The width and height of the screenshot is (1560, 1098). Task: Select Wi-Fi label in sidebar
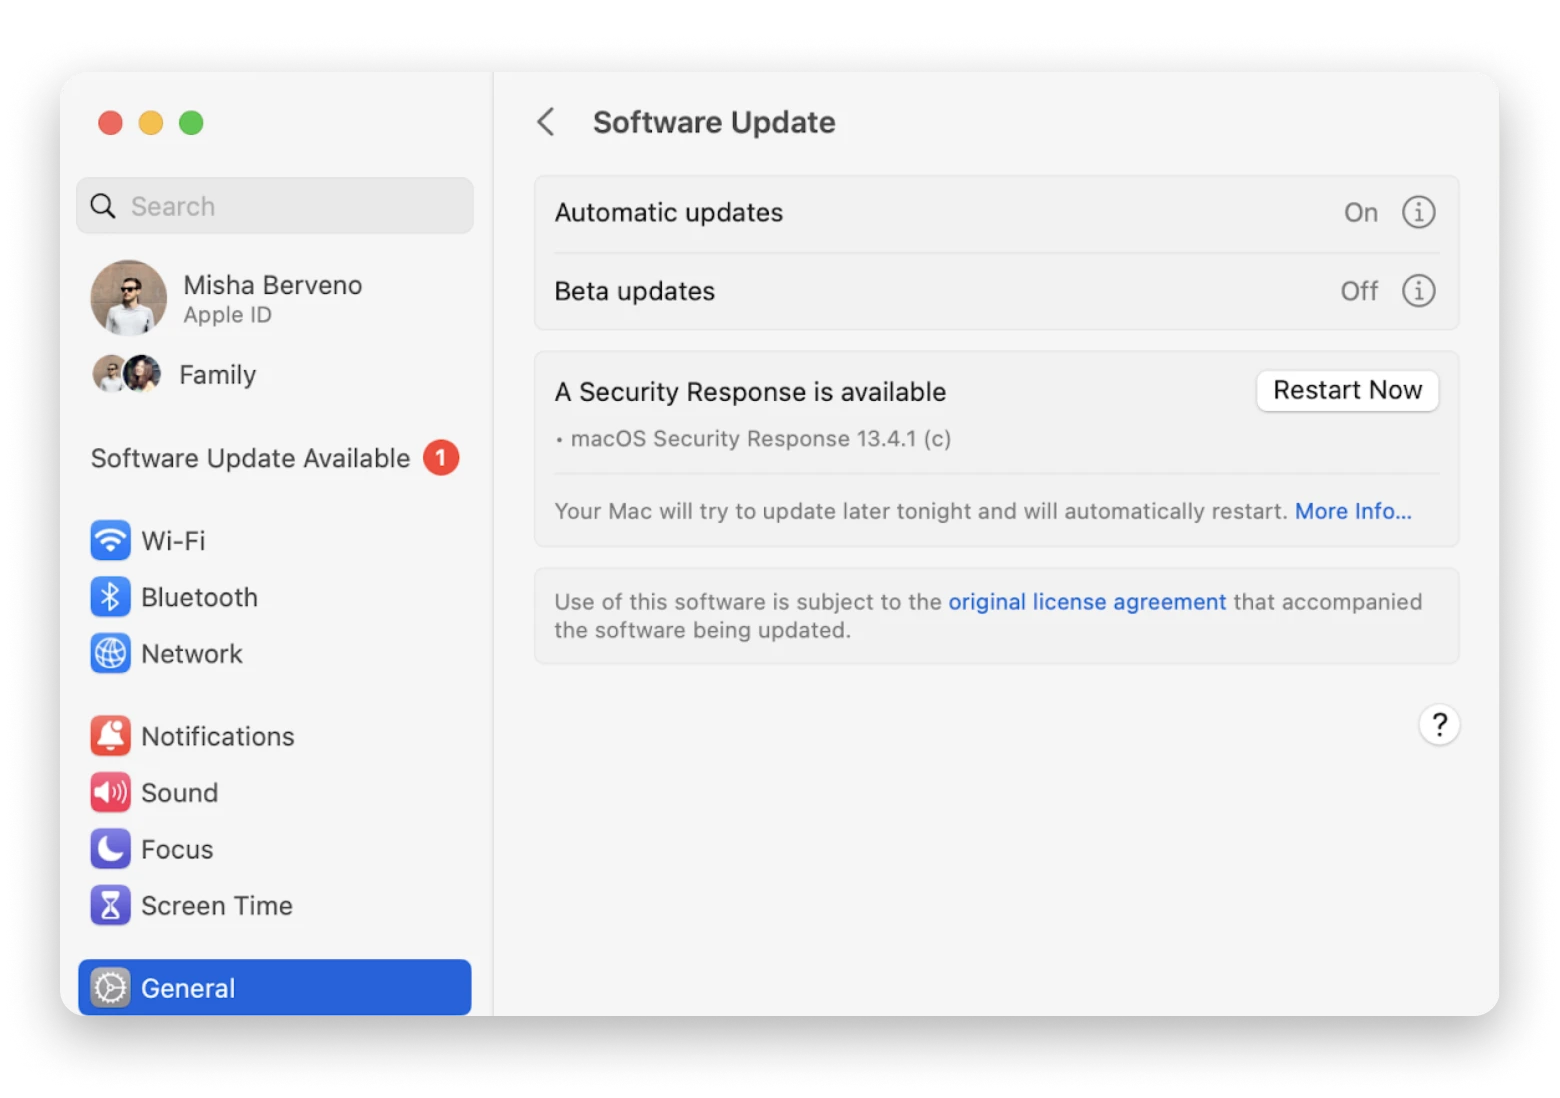[x=173, y=541]
